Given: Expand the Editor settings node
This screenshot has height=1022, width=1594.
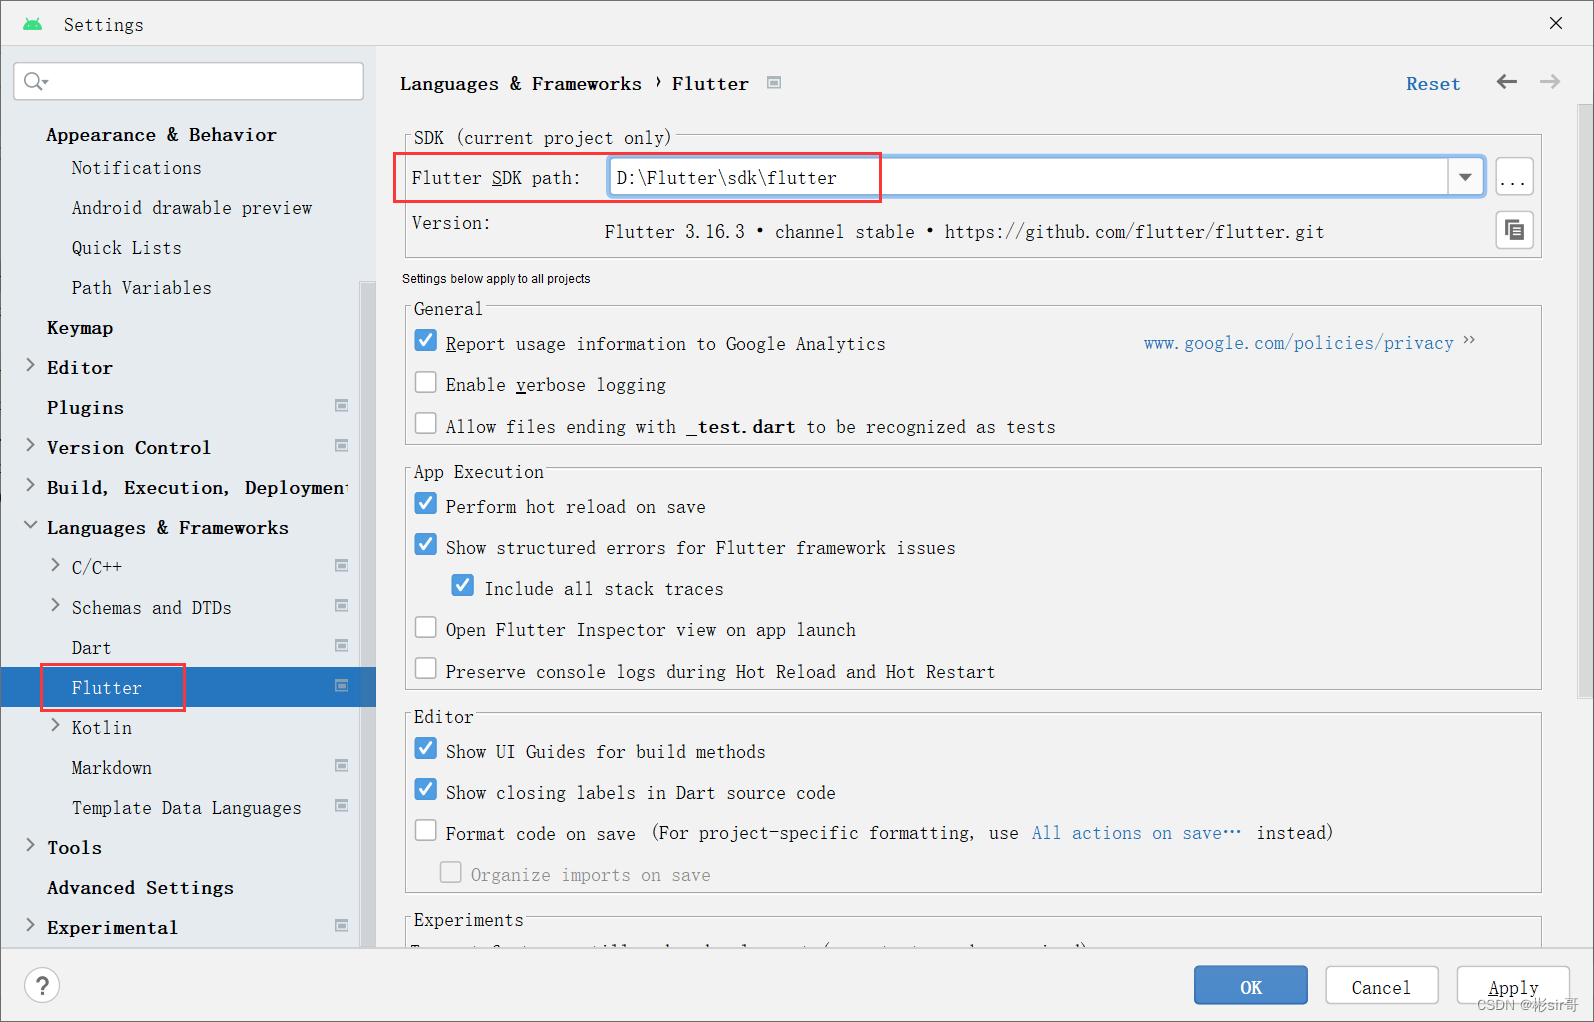Looking at the screenshot, I should (x=30, y=366).
